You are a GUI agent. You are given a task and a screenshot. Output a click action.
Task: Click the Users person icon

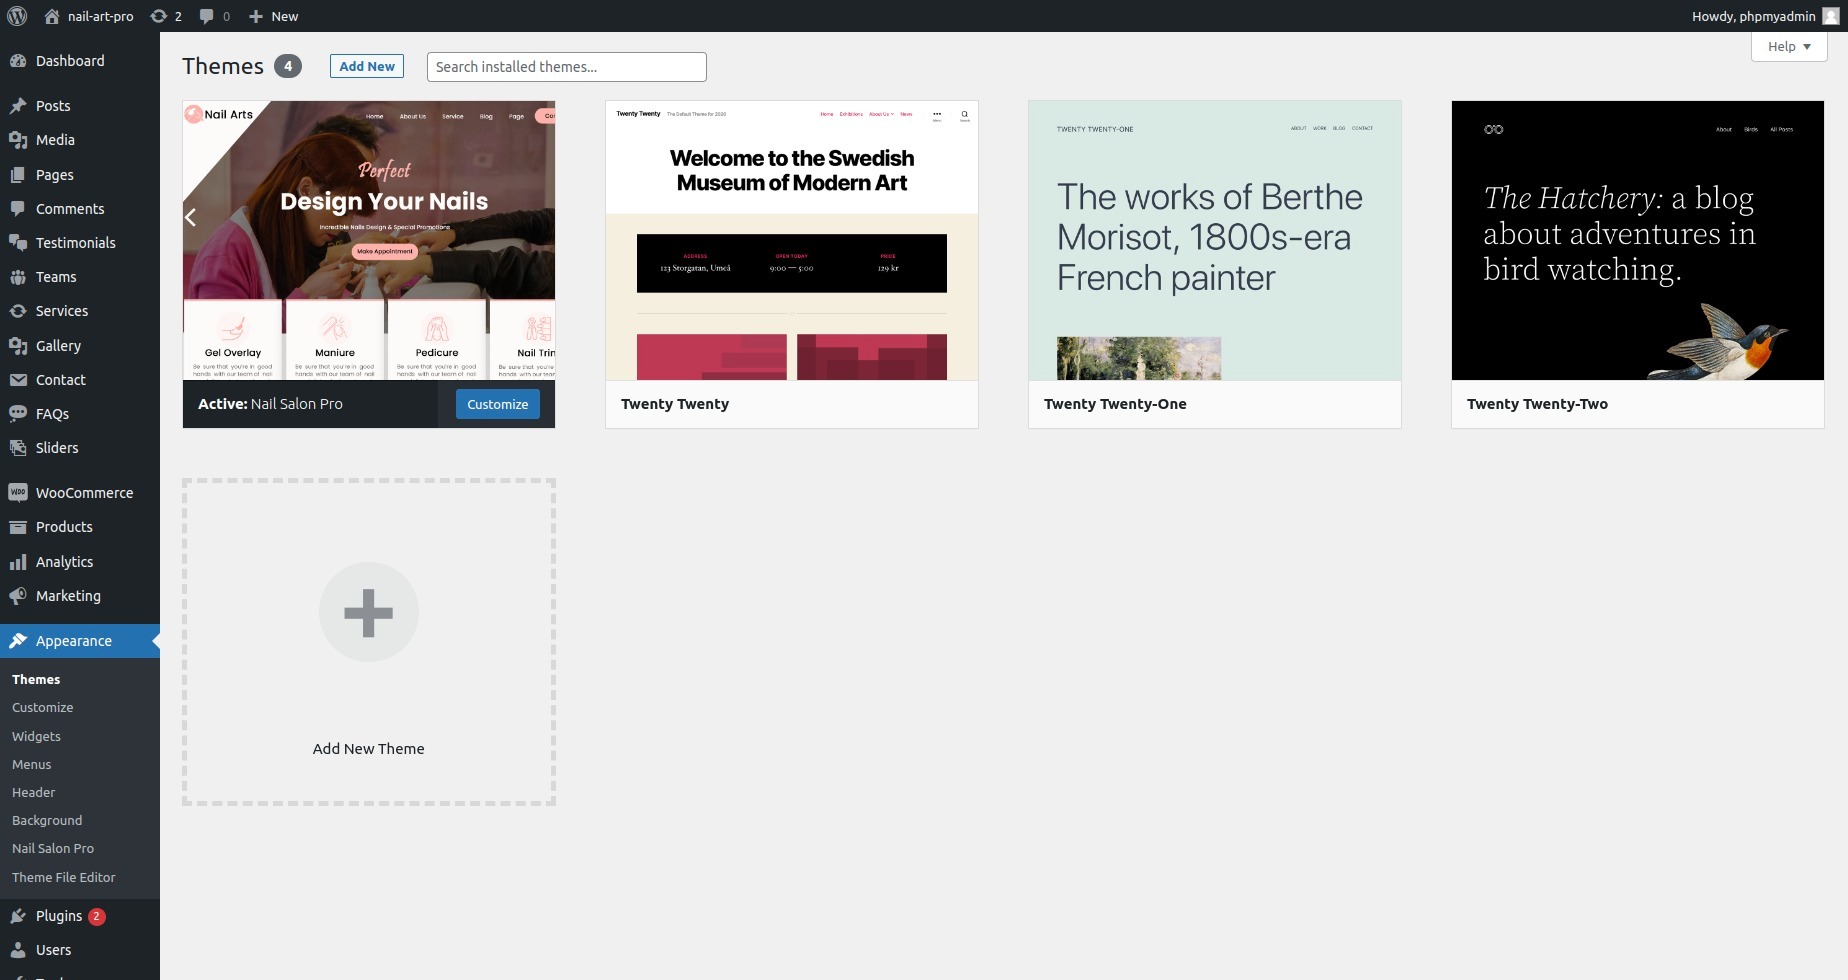(18, 950)
